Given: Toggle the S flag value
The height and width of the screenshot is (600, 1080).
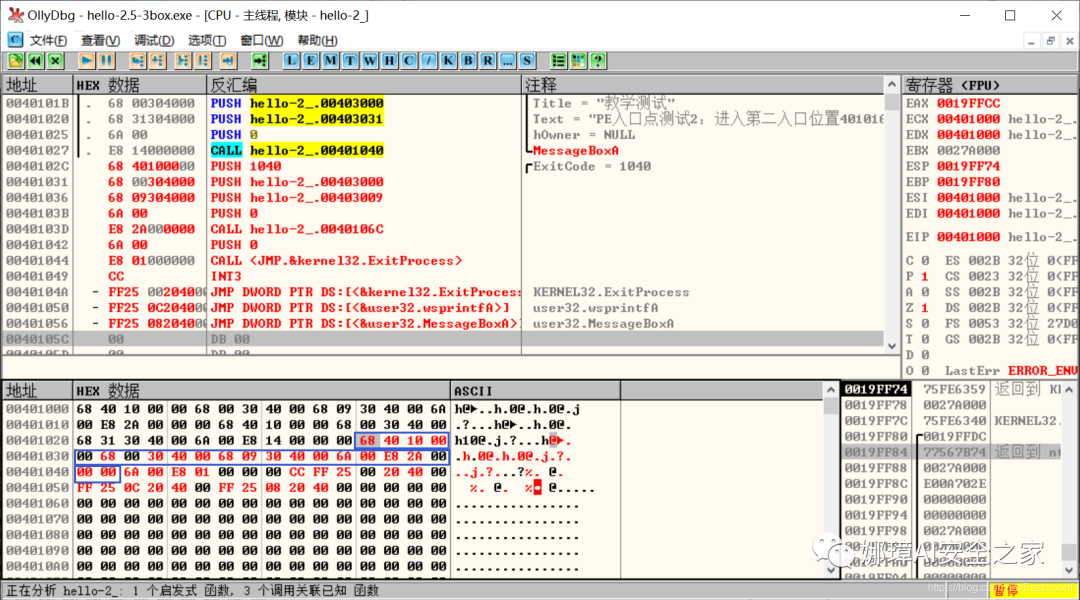Looking at the screenshot, I should coord(925,323).
